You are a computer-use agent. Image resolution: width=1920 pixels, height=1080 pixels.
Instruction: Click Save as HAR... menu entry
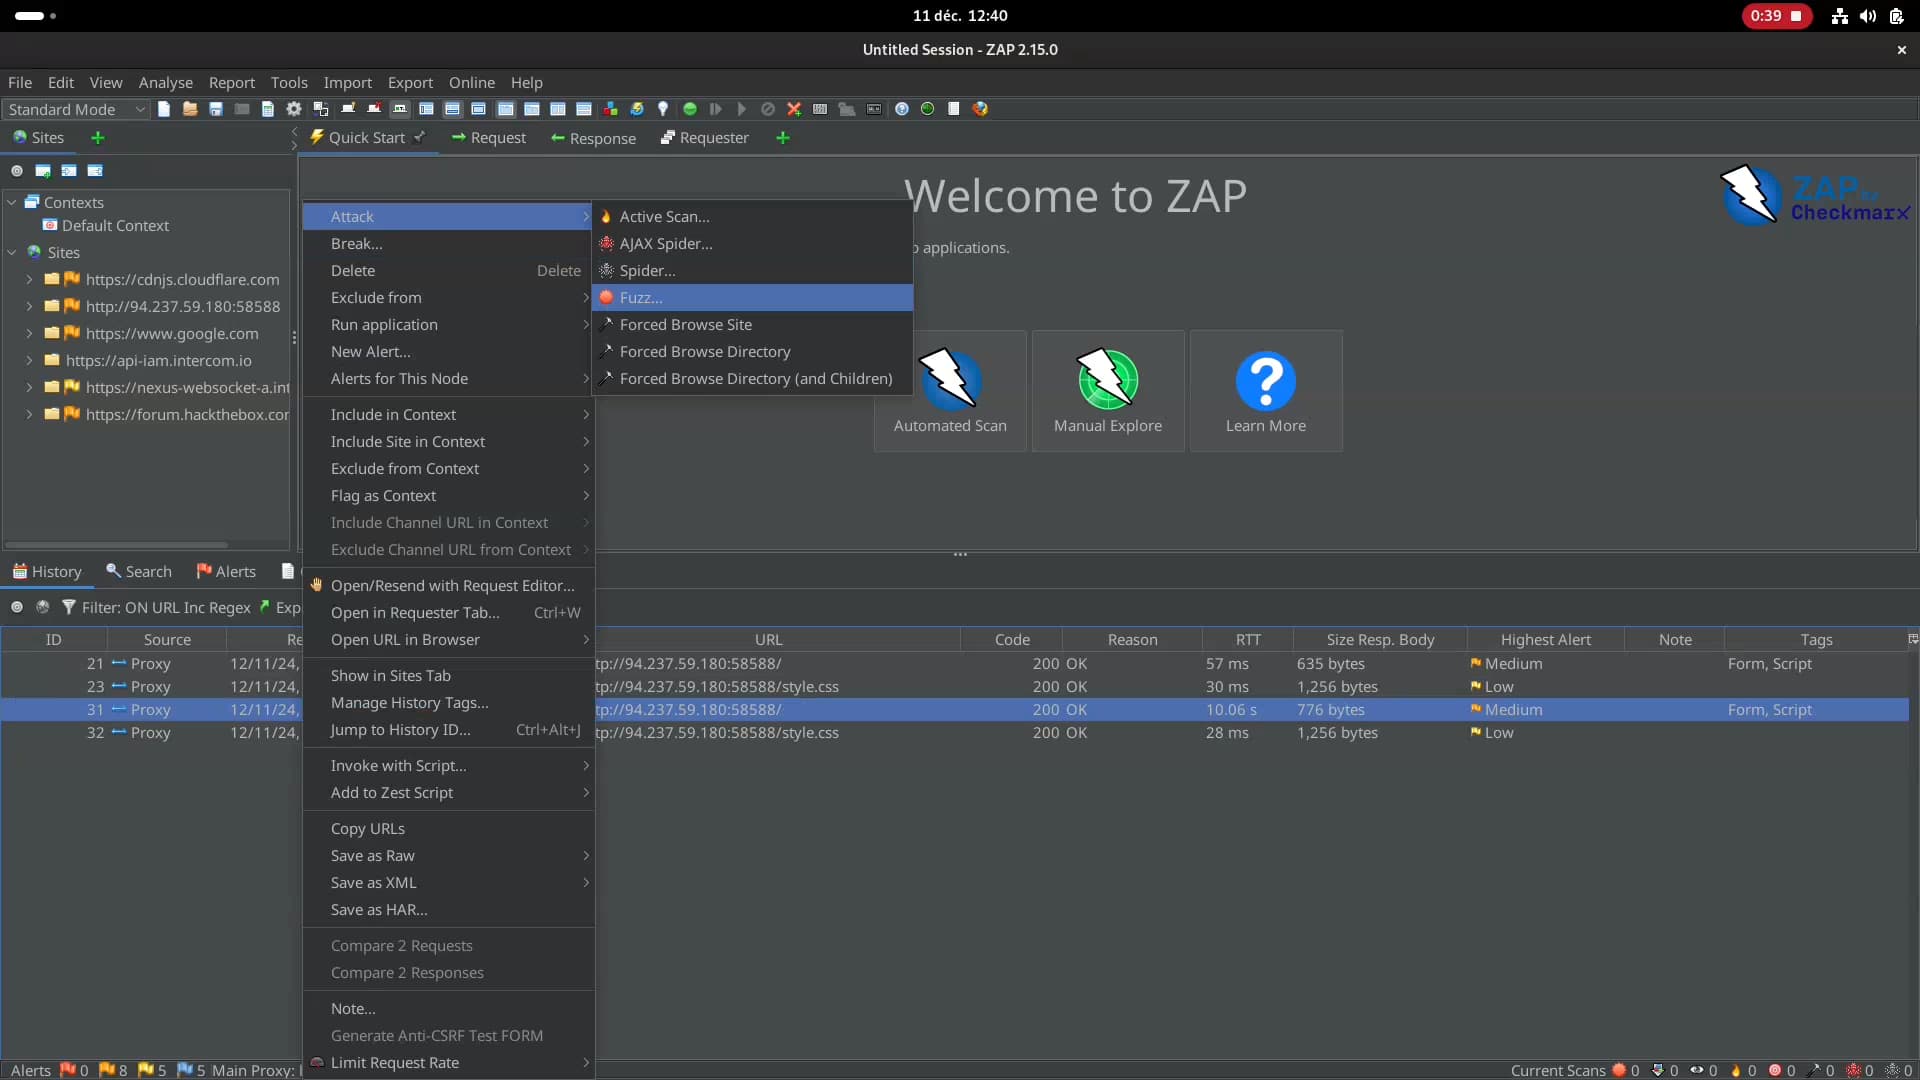(x=449, y=910)
